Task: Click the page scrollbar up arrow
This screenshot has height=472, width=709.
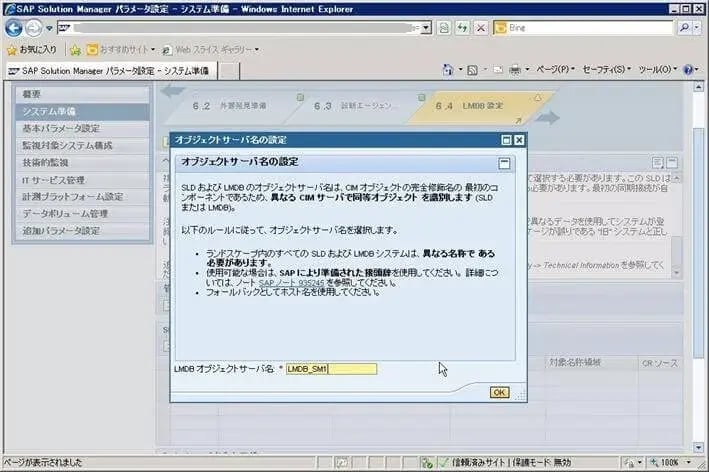Action: tap(699, 86)
